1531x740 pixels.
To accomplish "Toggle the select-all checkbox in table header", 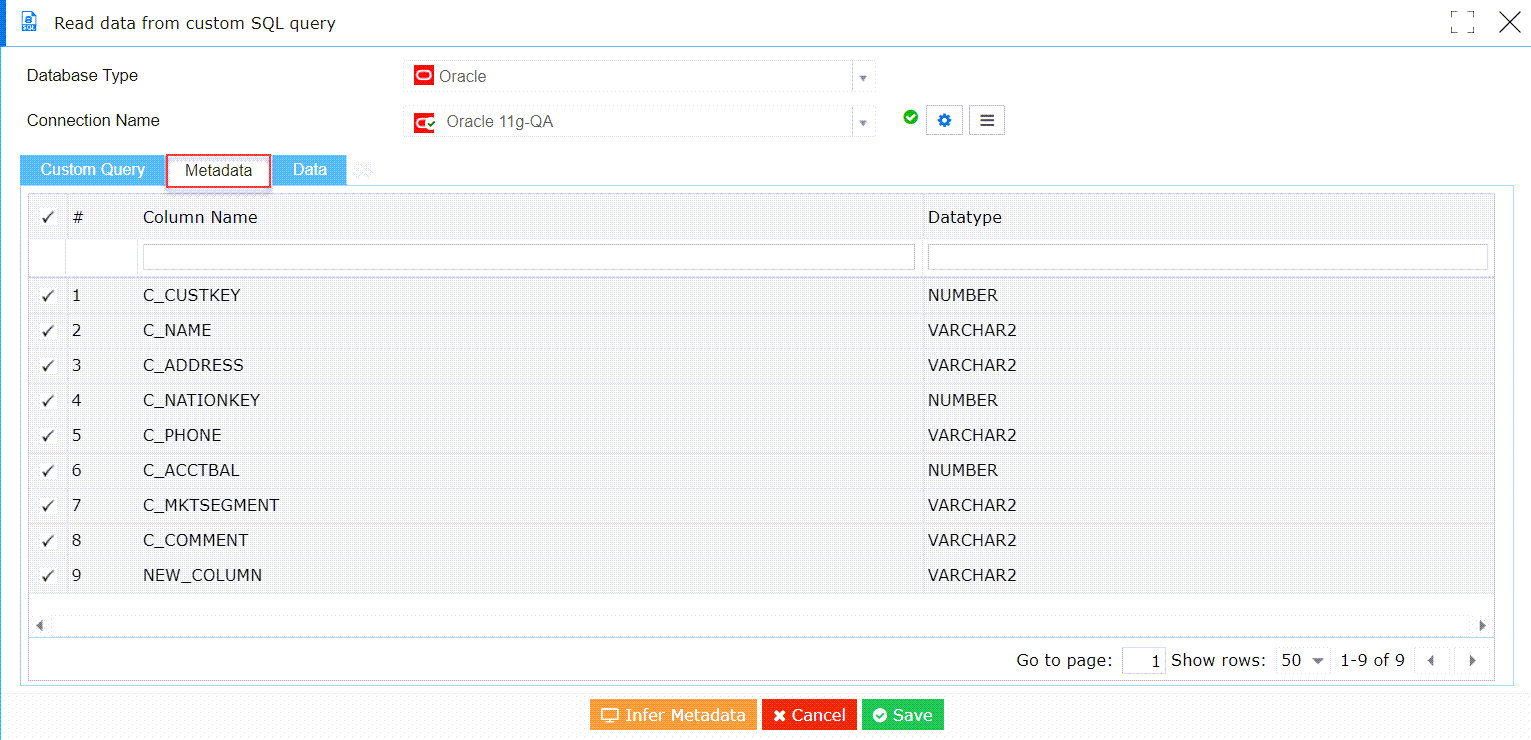I will coord(47,217).
